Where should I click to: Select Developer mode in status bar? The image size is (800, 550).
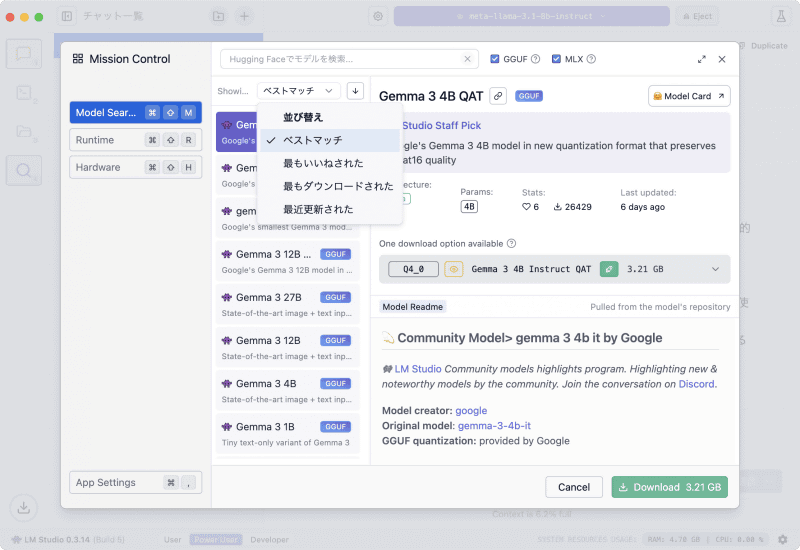pyautogui.click(x=269, y=539)
